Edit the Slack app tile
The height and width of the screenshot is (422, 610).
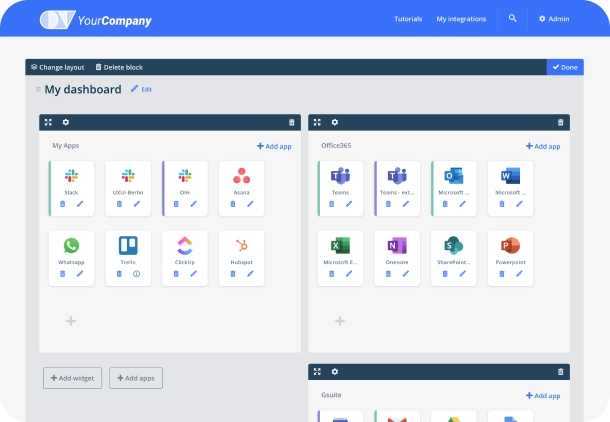[80, 204]
